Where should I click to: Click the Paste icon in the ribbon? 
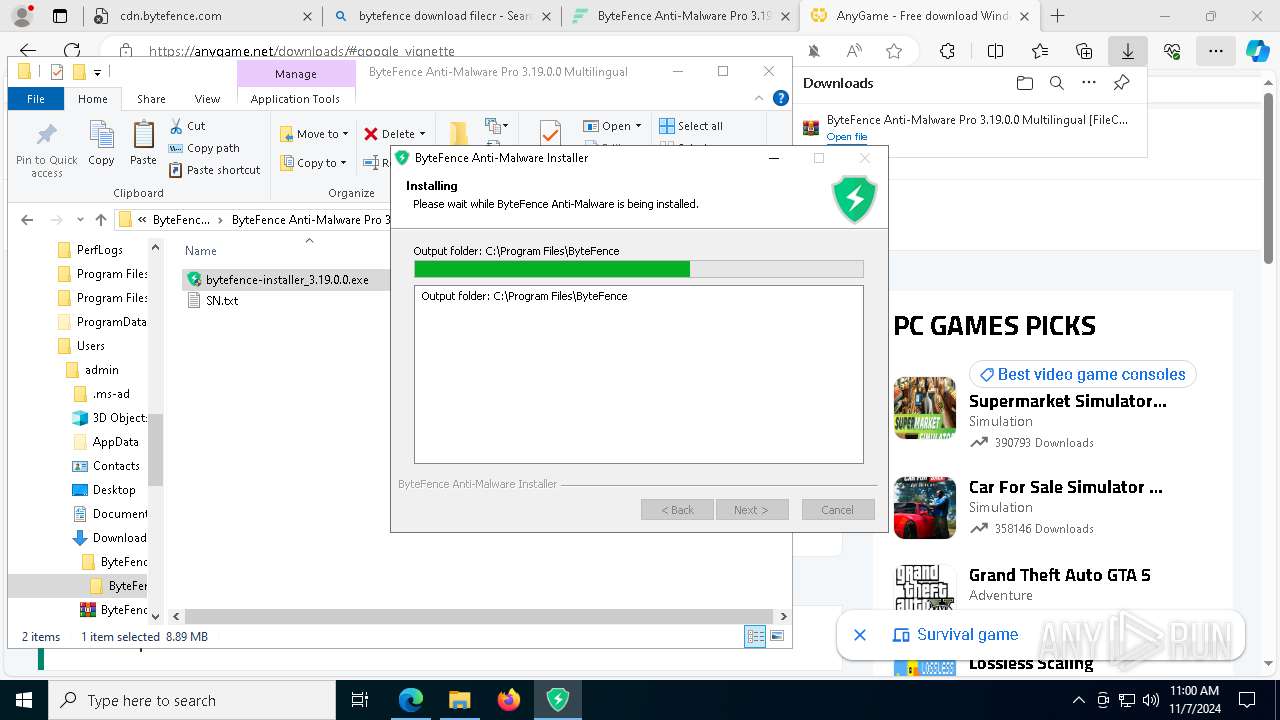point(143,143)
